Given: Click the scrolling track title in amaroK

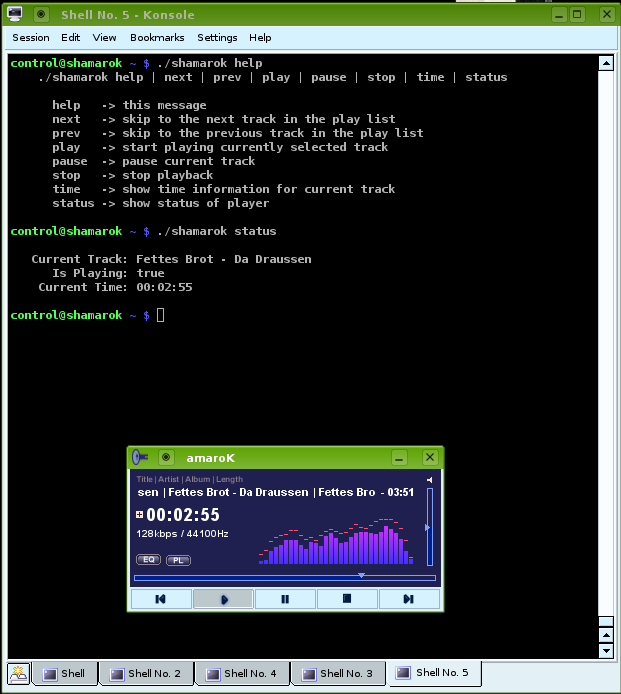Looking at the screenshot, I should [276, 492].
